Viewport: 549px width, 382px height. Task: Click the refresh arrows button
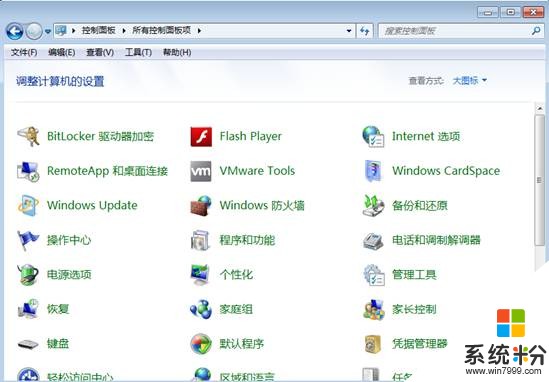[364, 31]
